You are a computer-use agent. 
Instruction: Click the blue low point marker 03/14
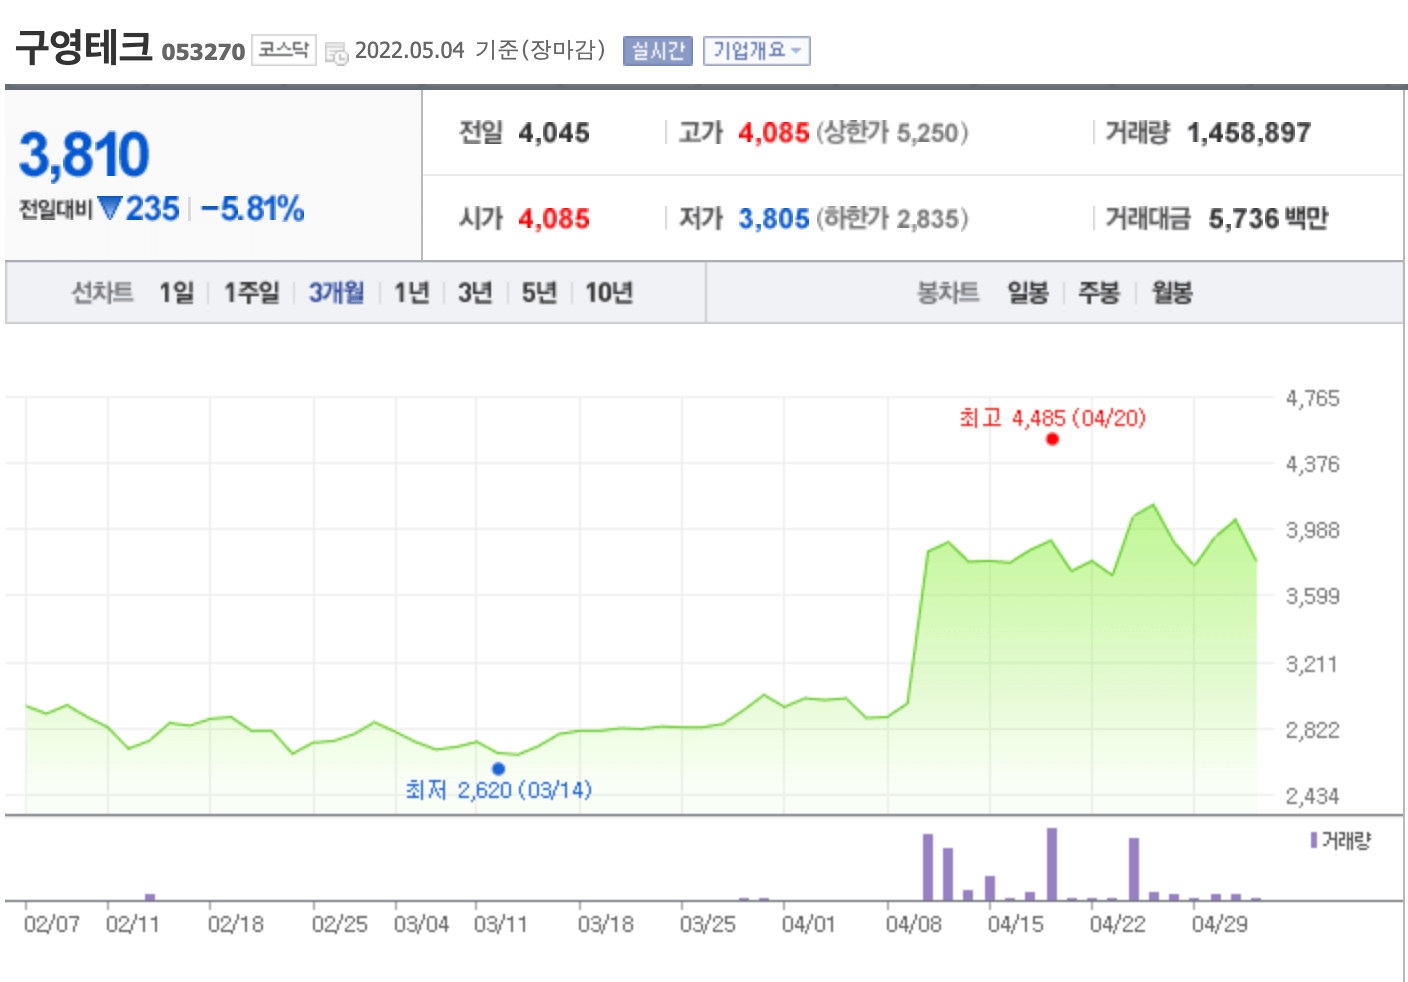[498, 769]
